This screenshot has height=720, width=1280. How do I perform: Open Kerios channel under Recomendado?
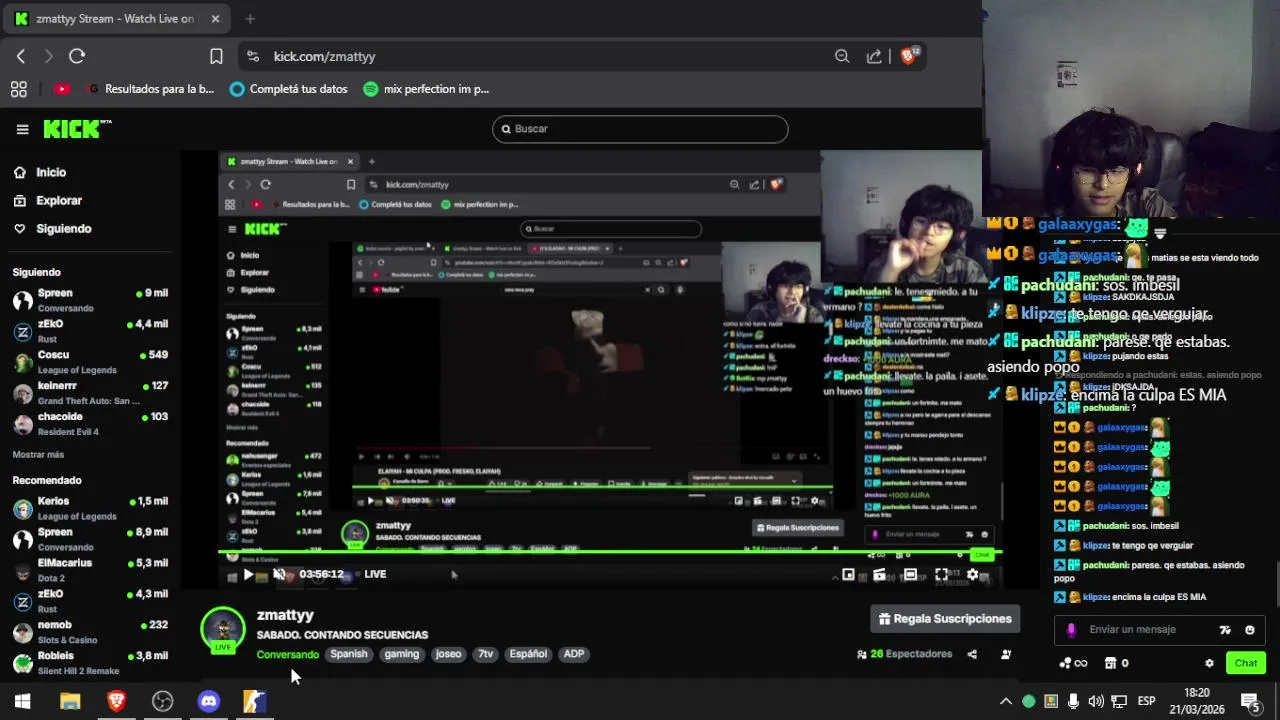coord(90,508)
